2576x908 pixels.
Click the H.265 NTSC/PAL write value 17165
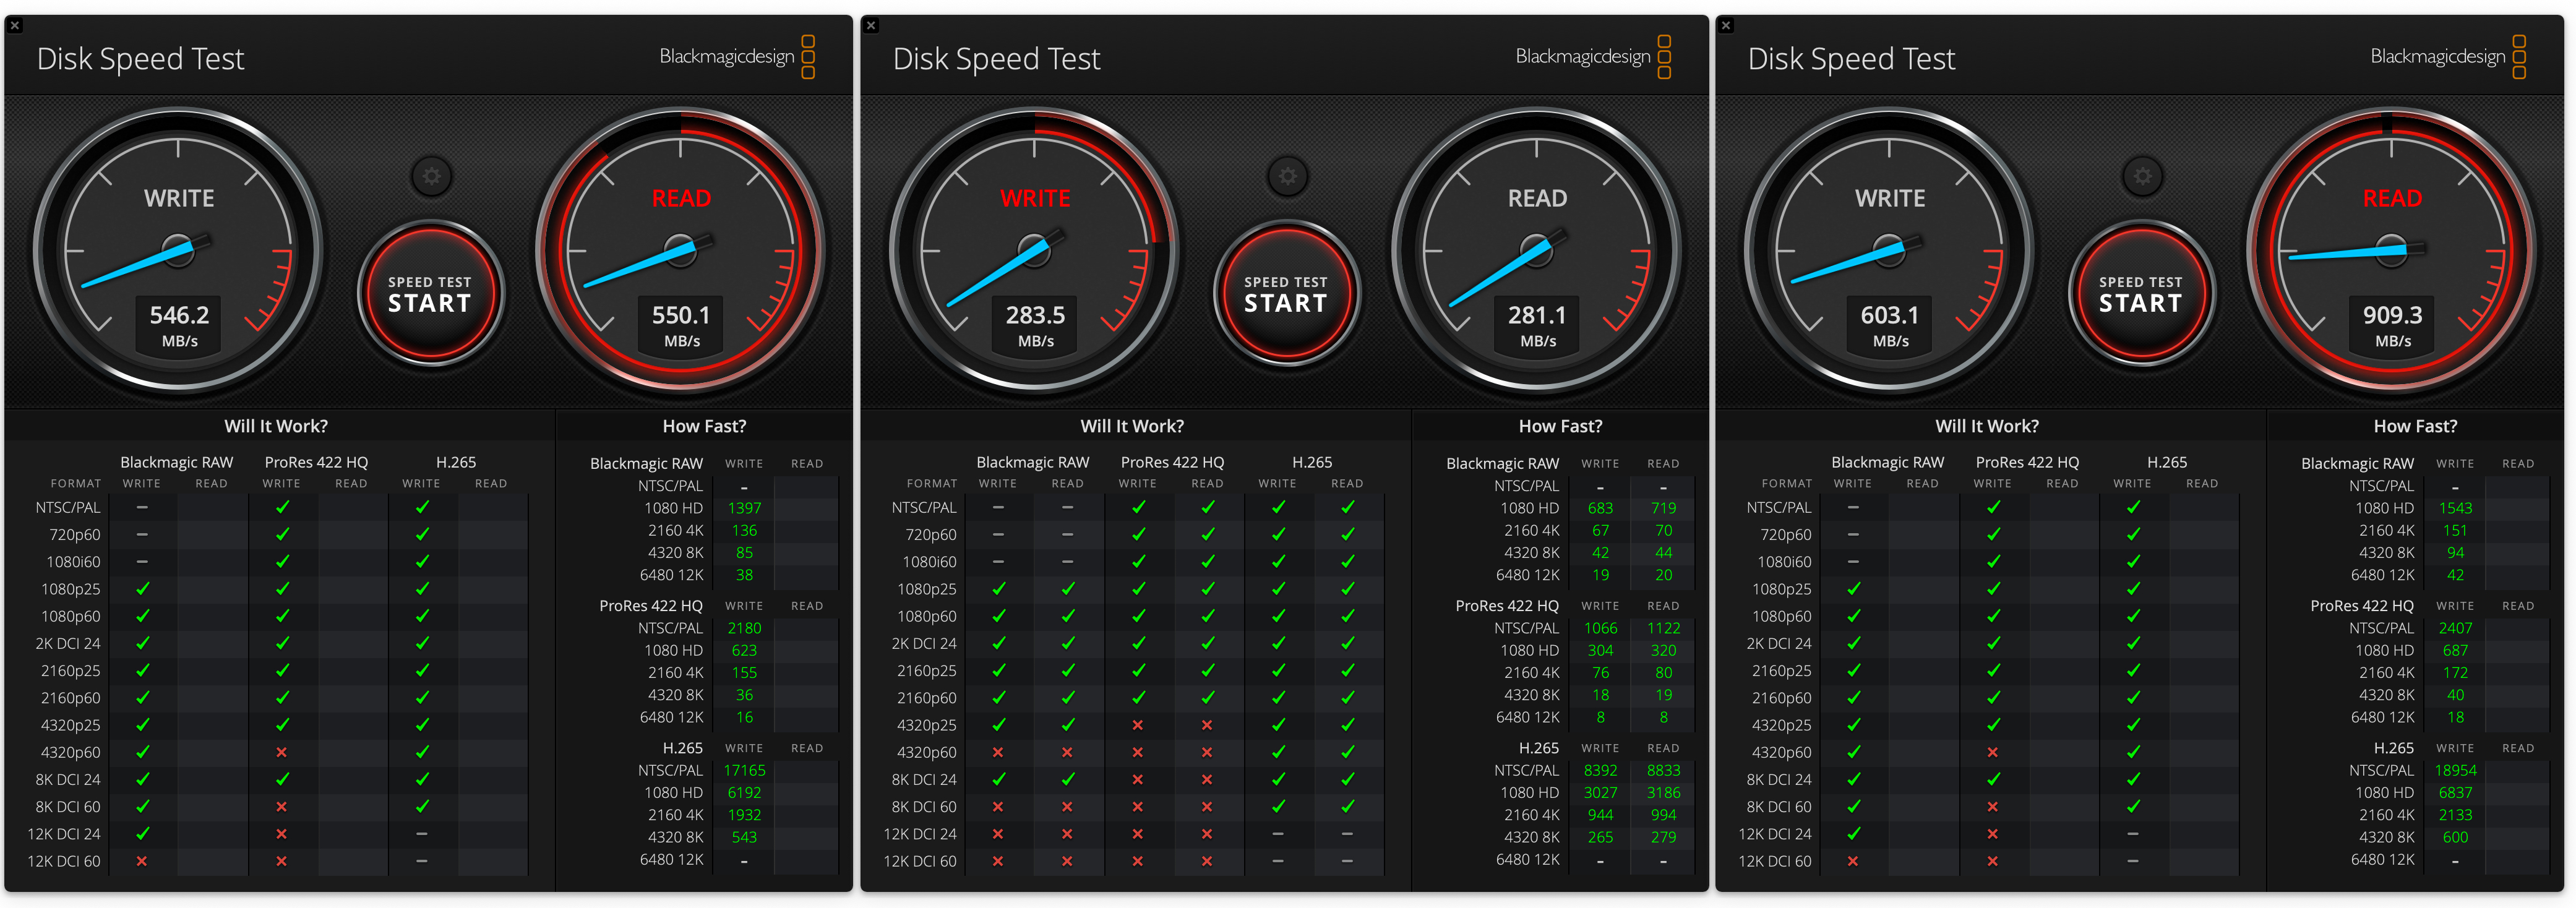tap(744, 770)
